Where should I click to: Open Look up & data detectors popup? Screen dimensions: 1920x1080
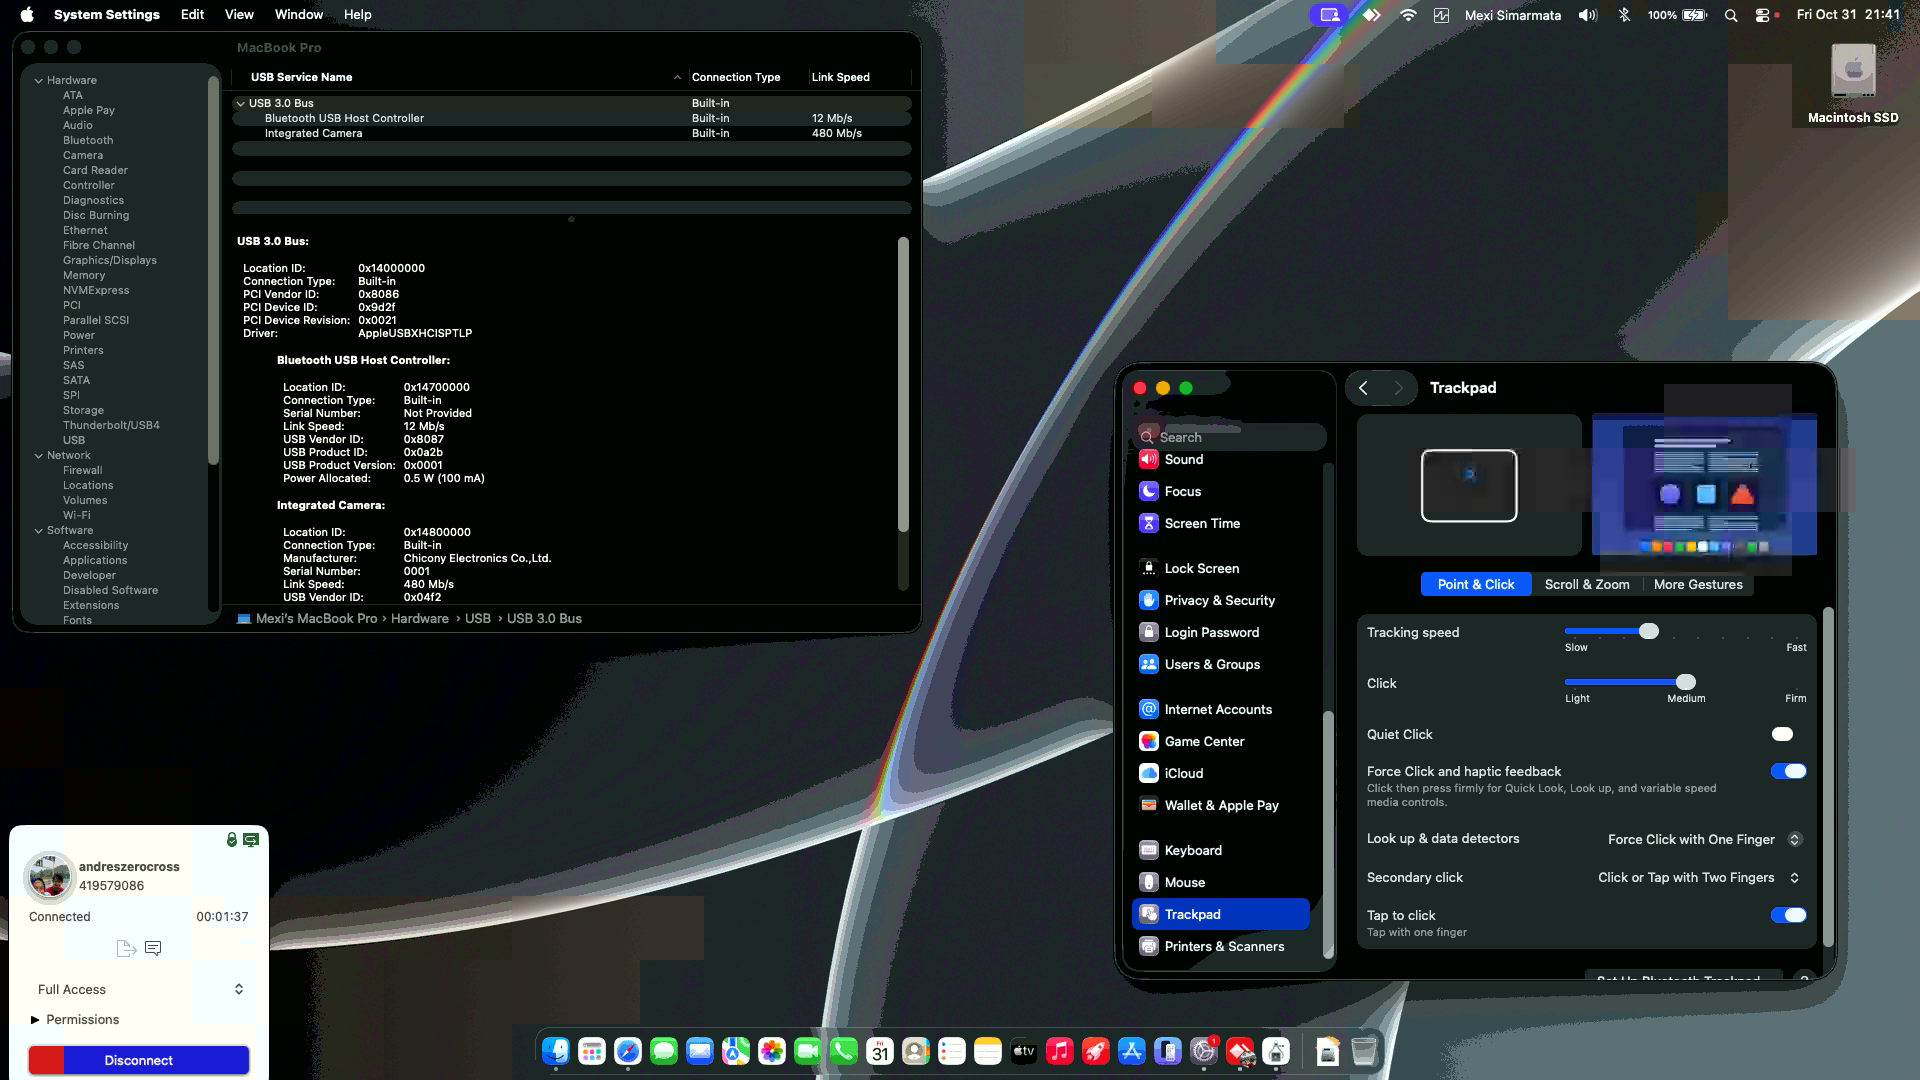coord(1704,839)
